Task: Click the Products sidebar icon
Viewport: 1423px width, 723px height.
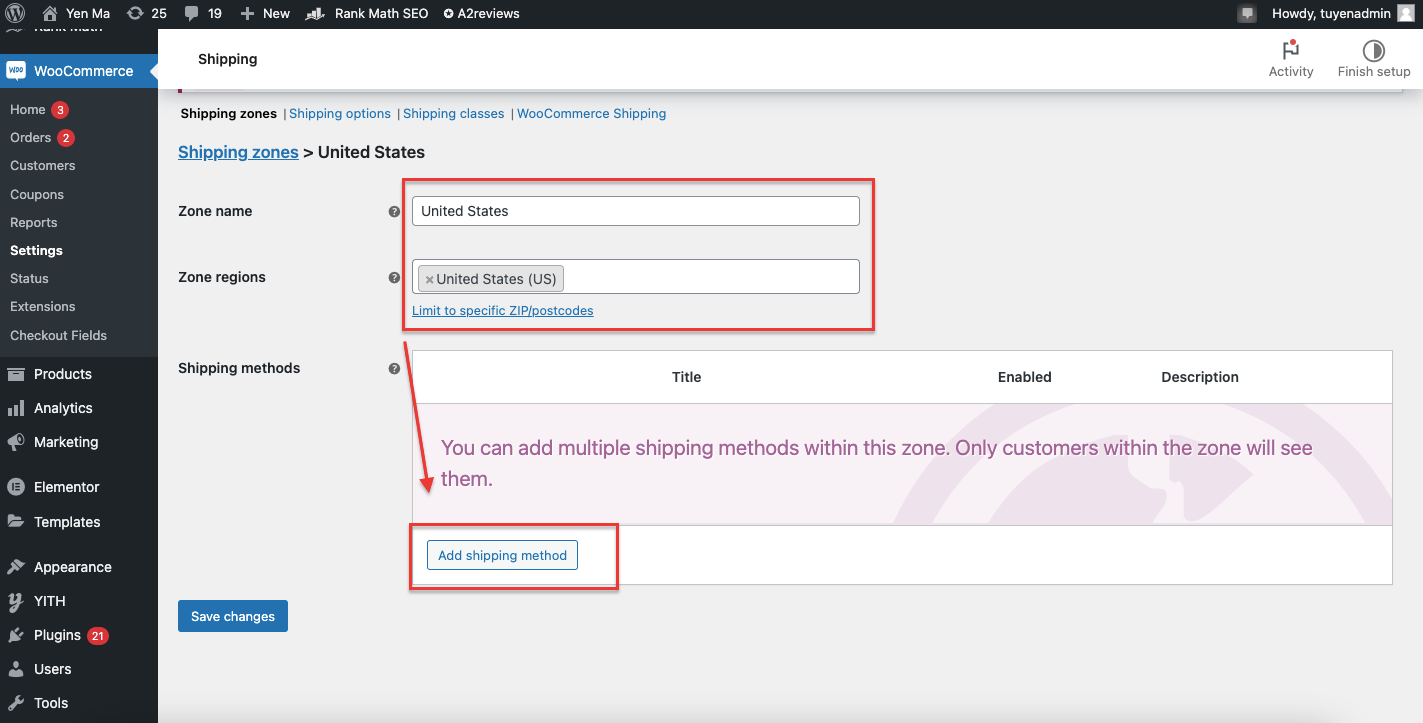Action: pos(16,374)
